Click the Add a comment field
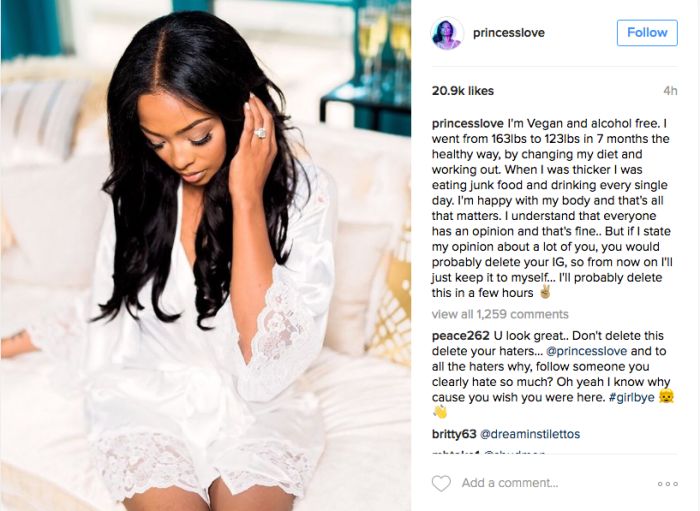The image size is (700, 511). click(x=510, y=483)
